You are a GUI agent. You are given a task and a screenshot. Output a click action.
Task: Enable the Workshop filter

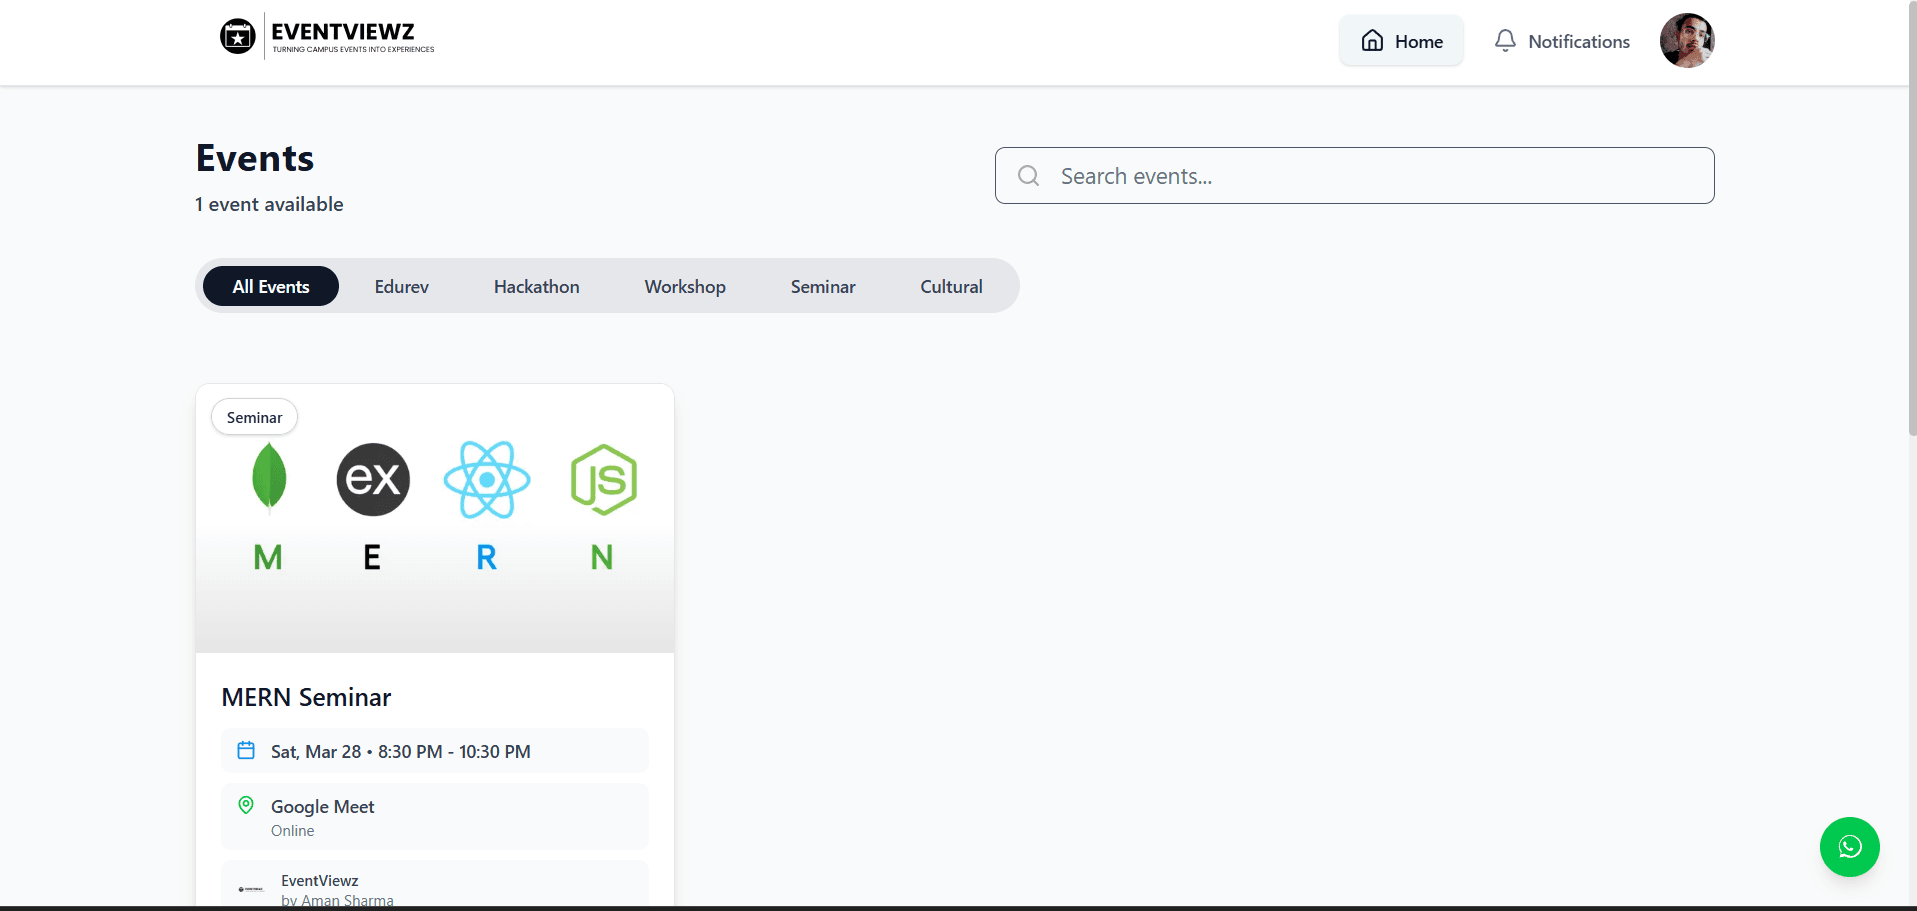coord(684,286)
